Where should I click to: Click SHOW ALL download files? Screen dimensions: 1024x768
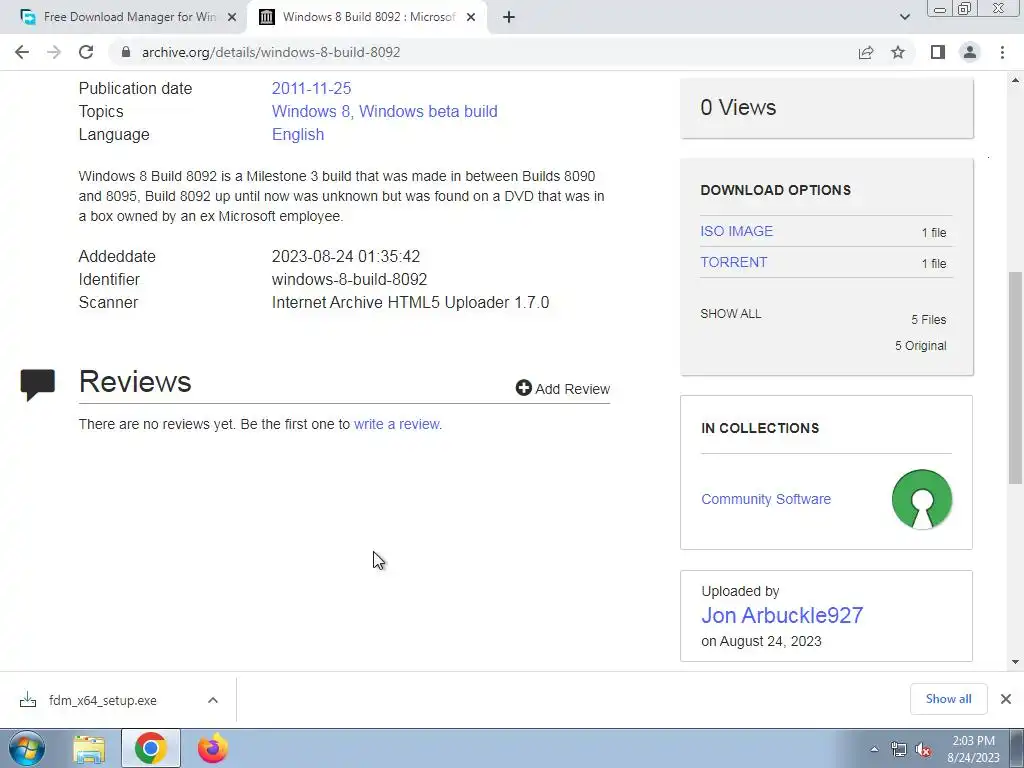(x=731, y=313)
